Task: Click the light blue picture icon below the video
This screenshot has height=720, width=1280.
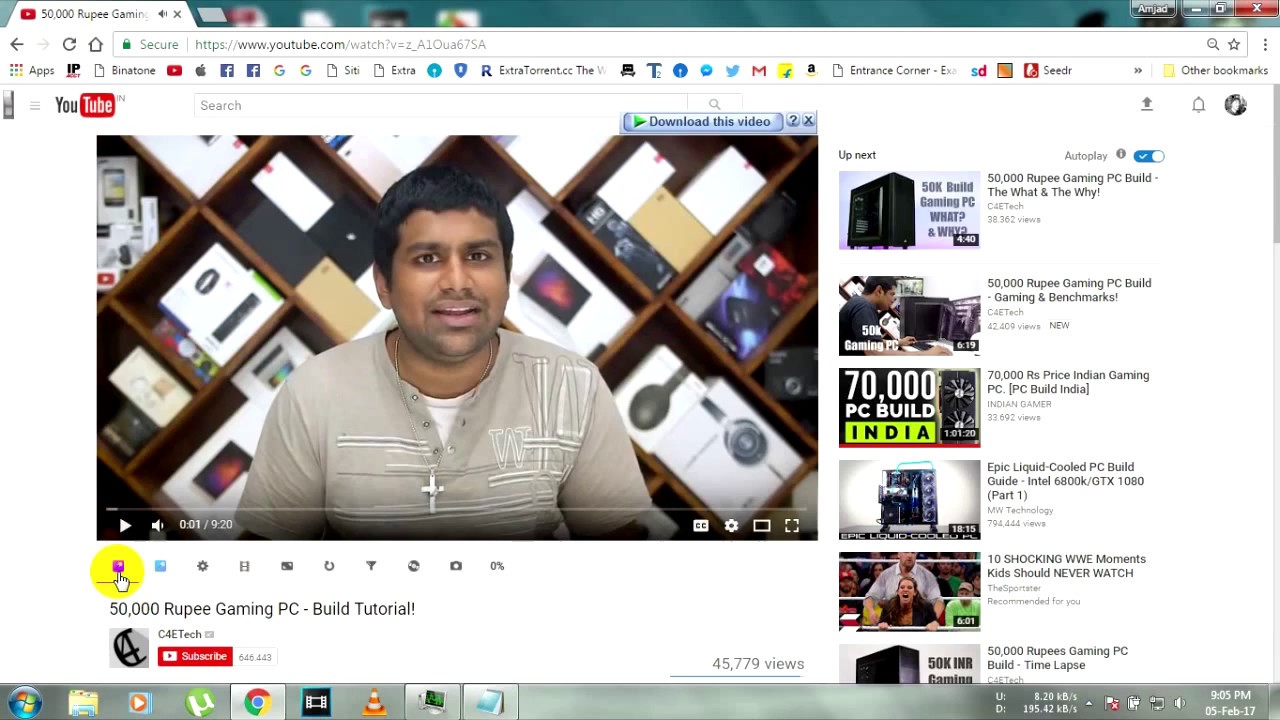Action: (x=160, y=566)
